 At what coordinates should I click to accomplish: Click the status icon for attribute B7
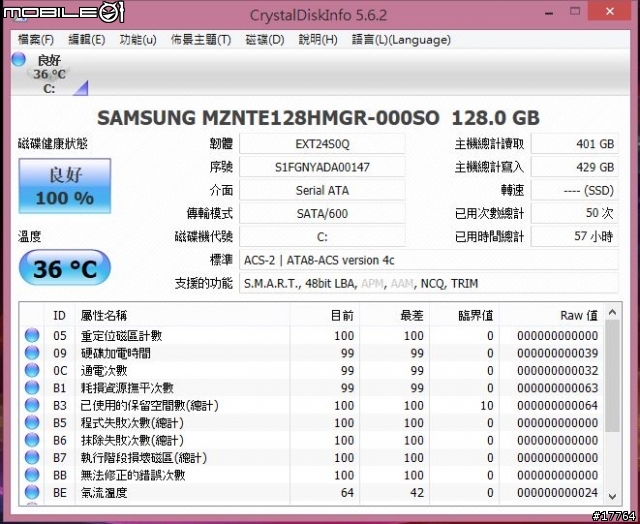tap(32, 457)
